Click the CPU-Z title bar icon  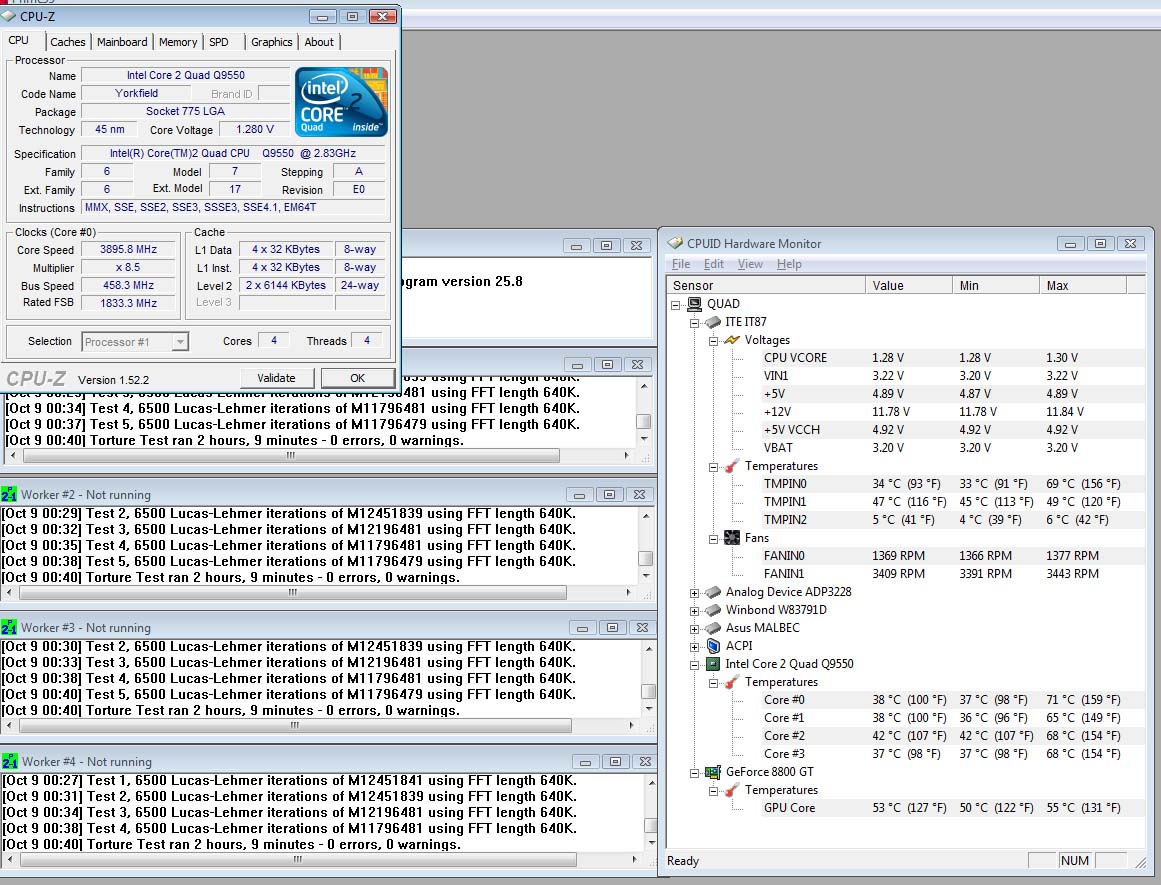8,16
